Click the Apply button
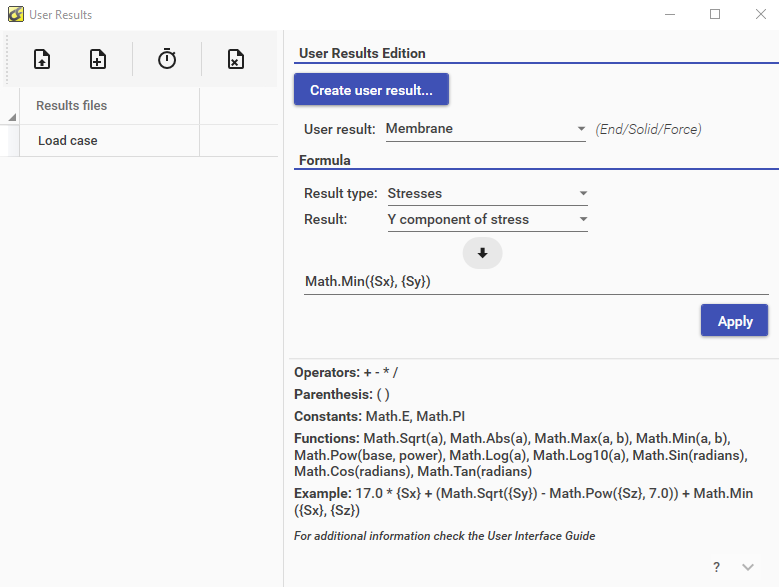779x587 pixels. [x=734, y=321]
